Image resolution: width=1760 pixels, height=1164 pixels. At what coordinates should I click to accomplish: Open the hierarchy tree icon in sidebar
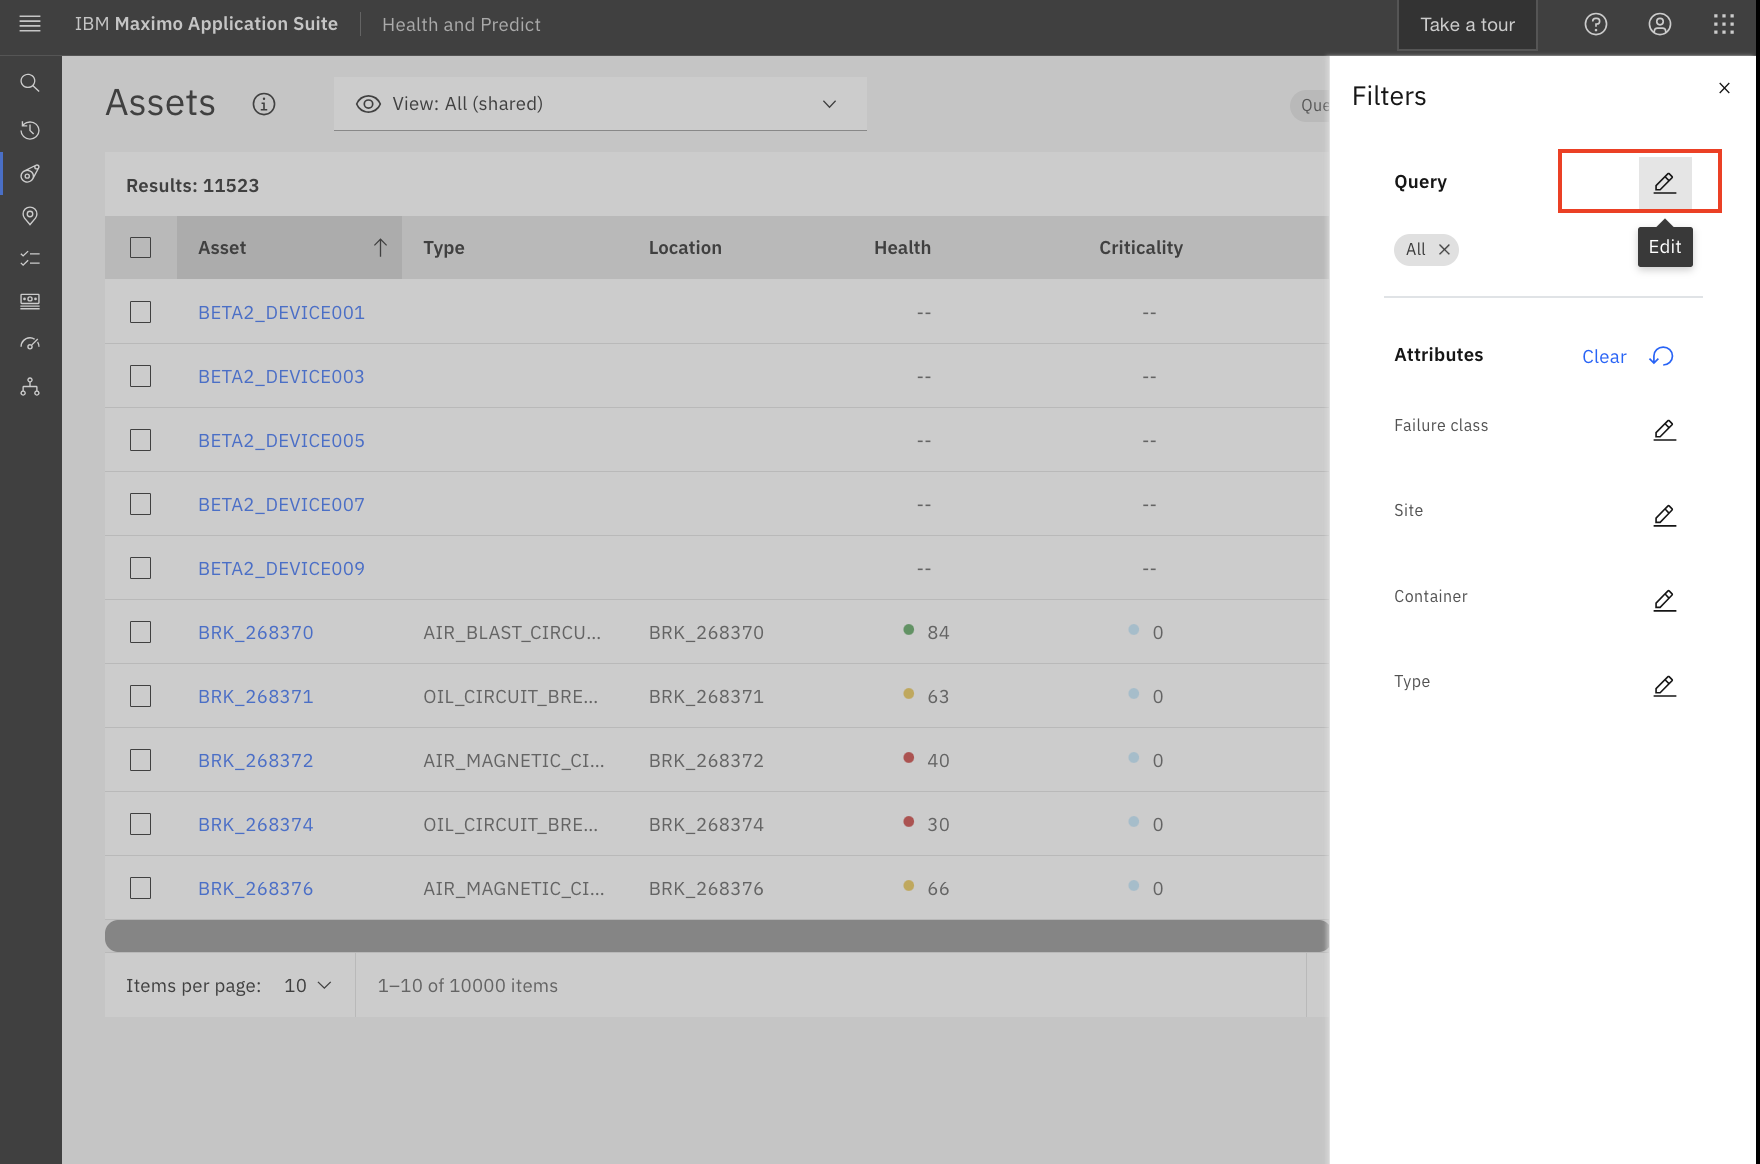[x=30, y=387]
